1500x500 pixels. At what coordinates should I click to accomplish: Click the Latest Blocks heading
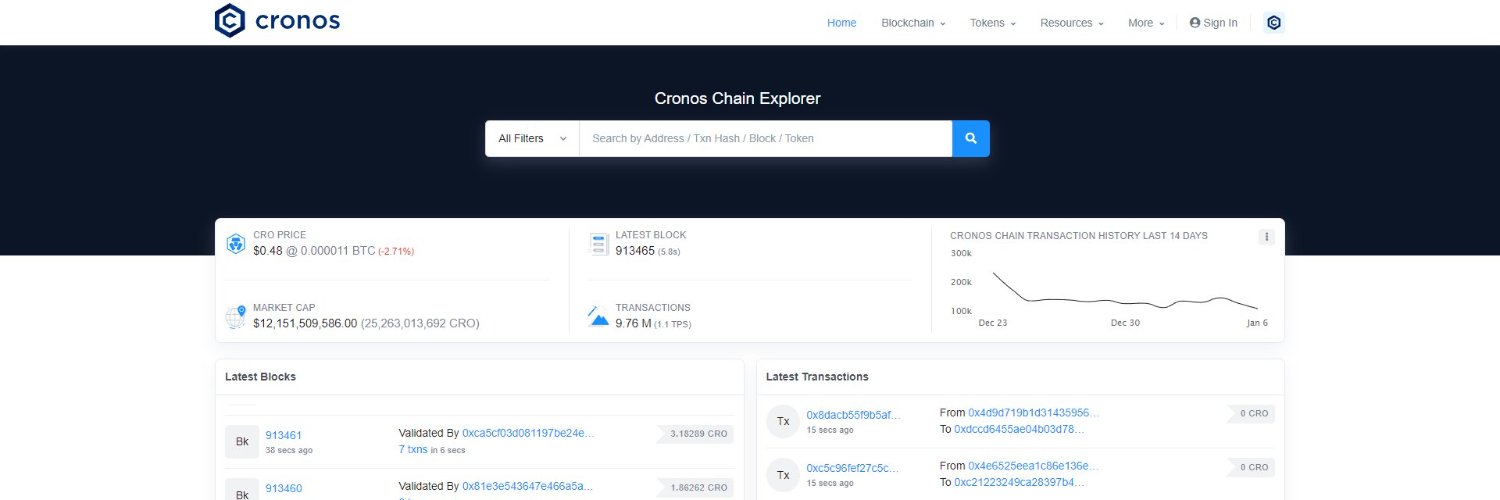(260, 377)
